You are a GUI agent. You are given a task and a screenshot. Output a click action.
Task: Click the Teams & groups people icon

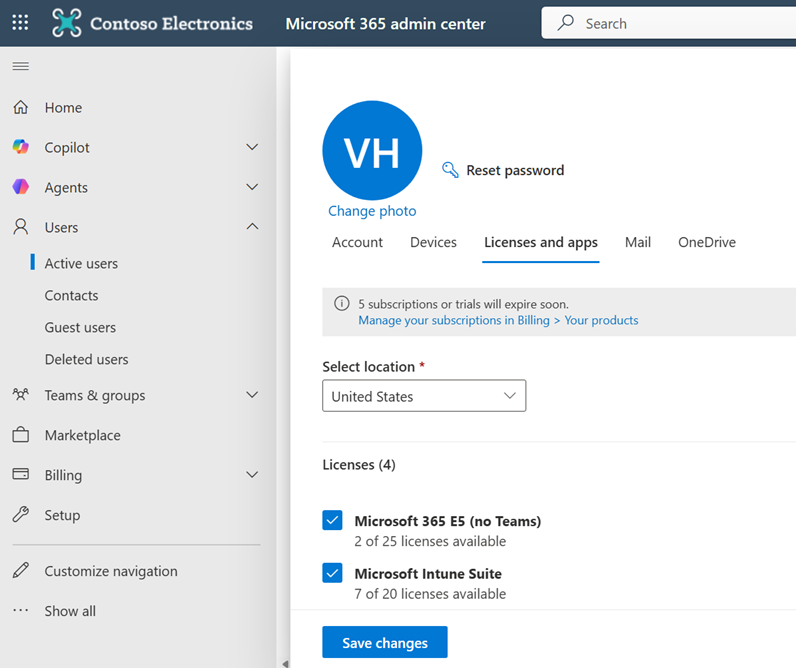pos(21,394)
